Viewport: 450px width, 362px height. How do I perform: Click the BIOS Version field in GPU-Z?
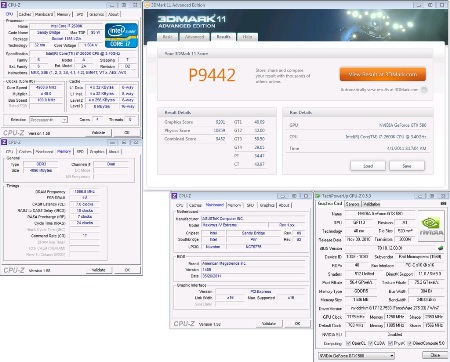click(390, 248)
